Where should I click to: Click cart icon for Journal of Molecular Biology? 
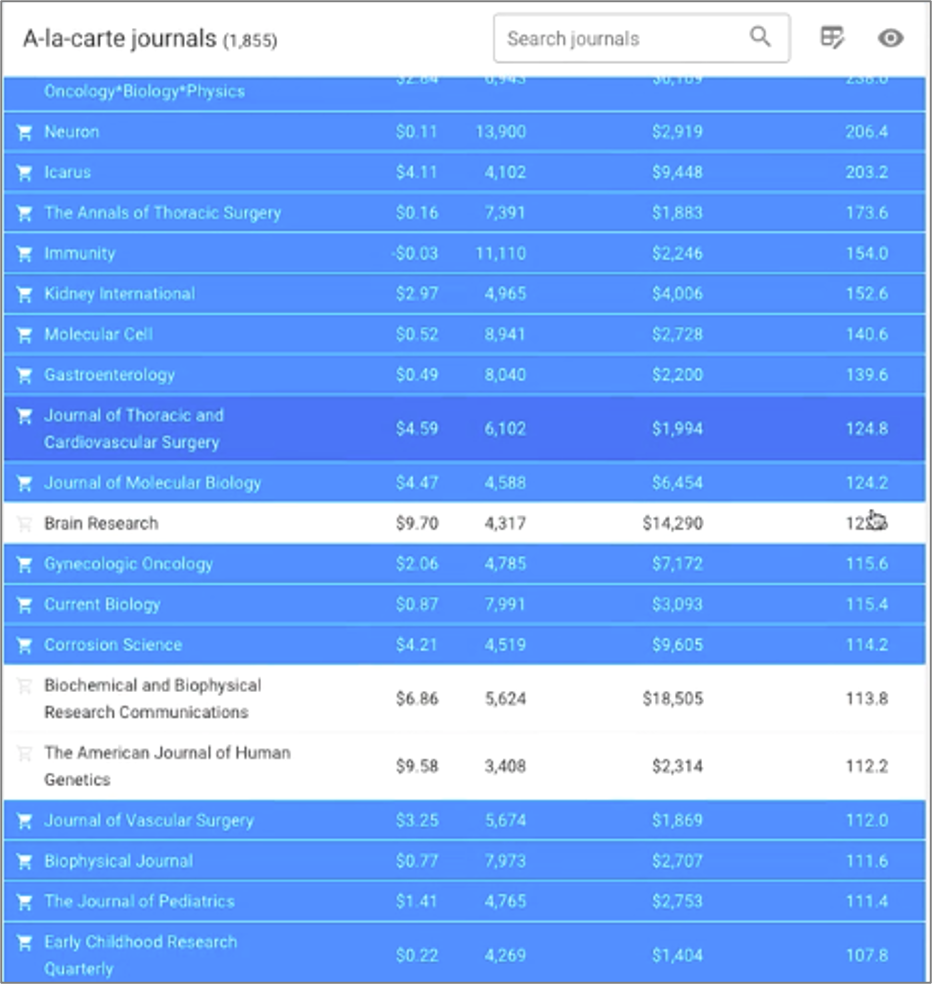pos(24,483)
